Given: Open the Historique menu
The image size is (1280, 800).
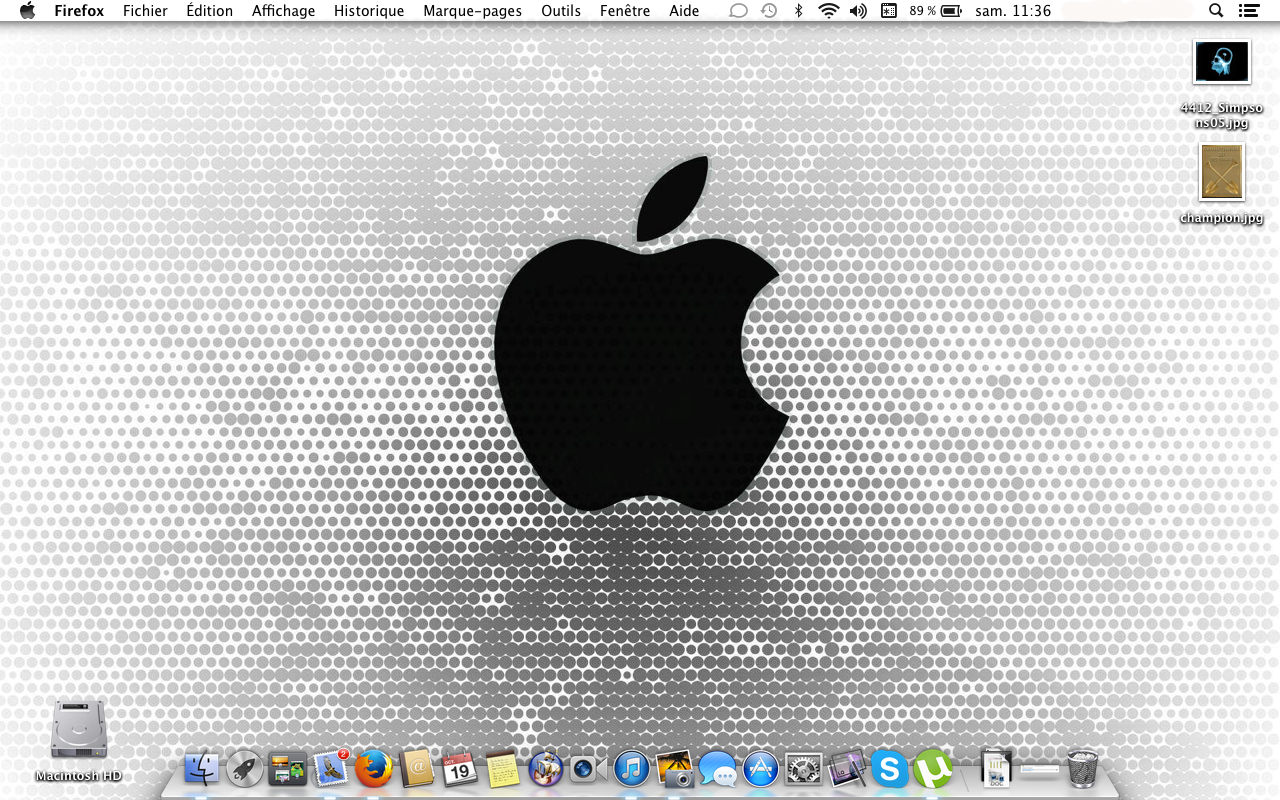Looking at the screenshot, I should pyautogui.click(x=369, y=11).
